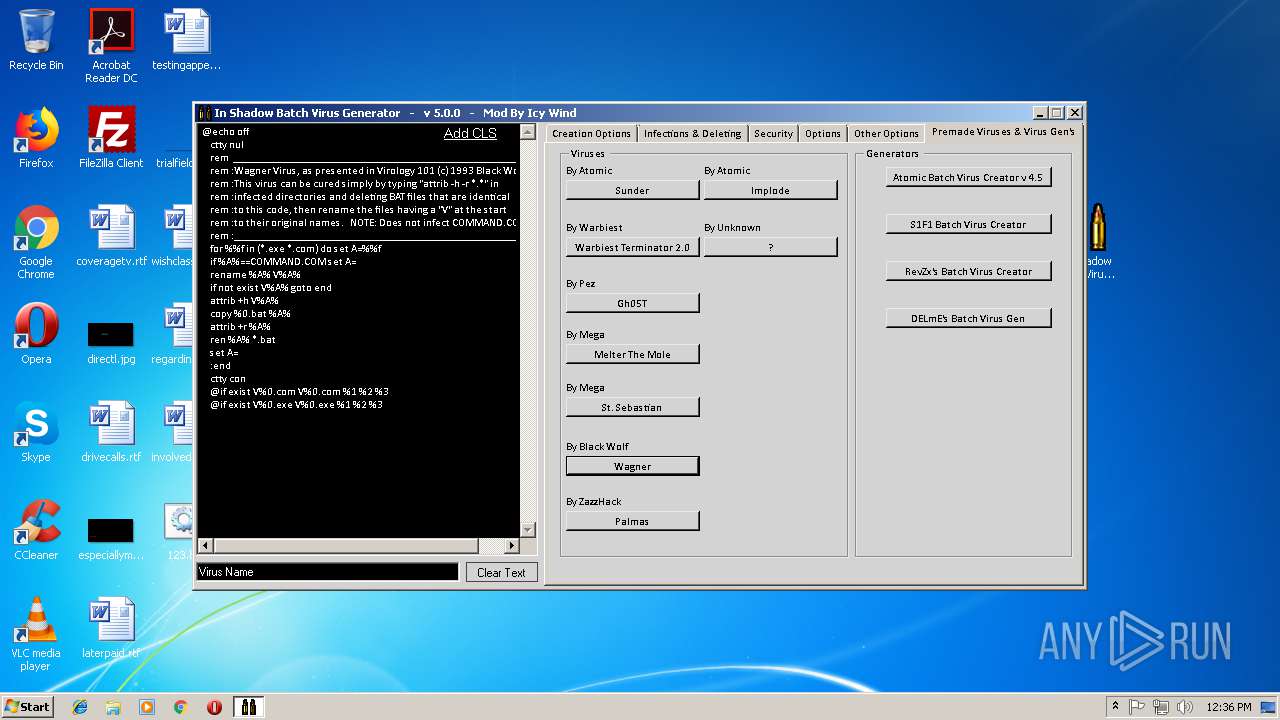Open the testingappe document icon

click(186, 40)
